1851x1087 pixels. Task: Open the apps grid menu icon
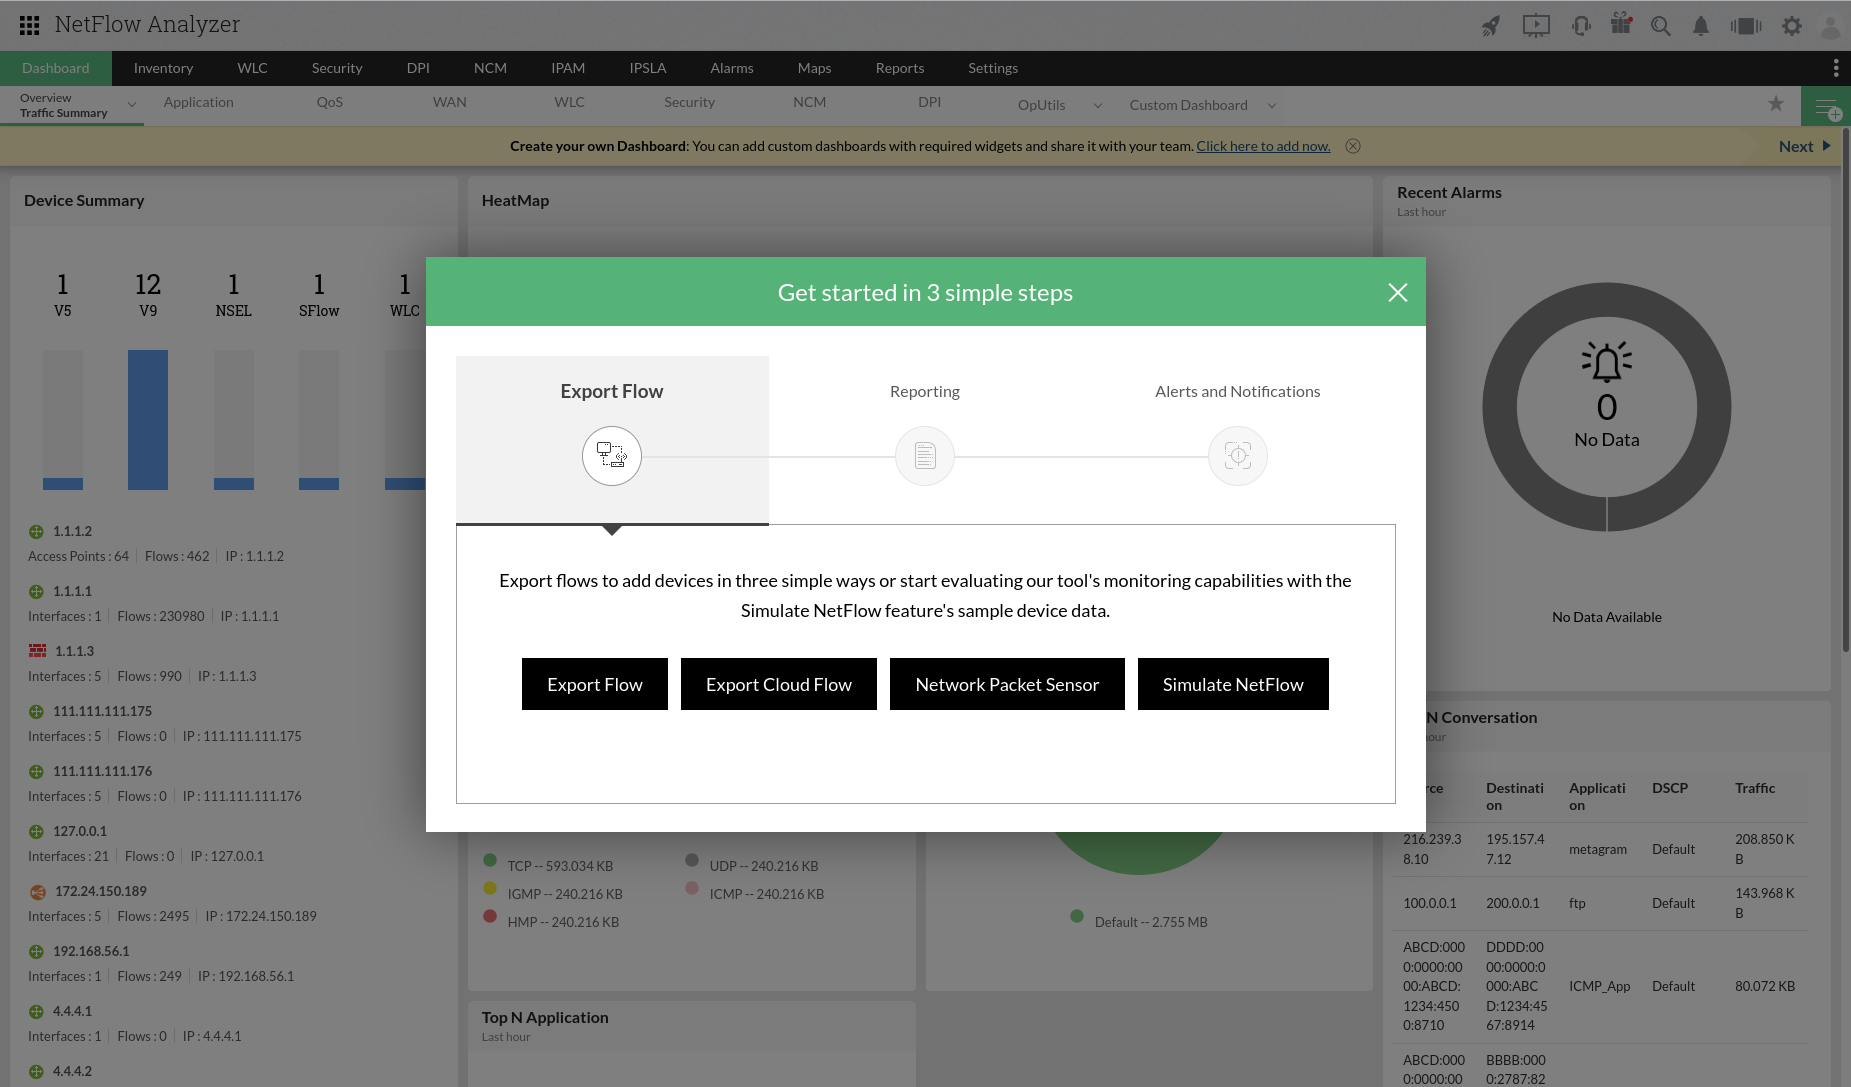coord(29,25)
